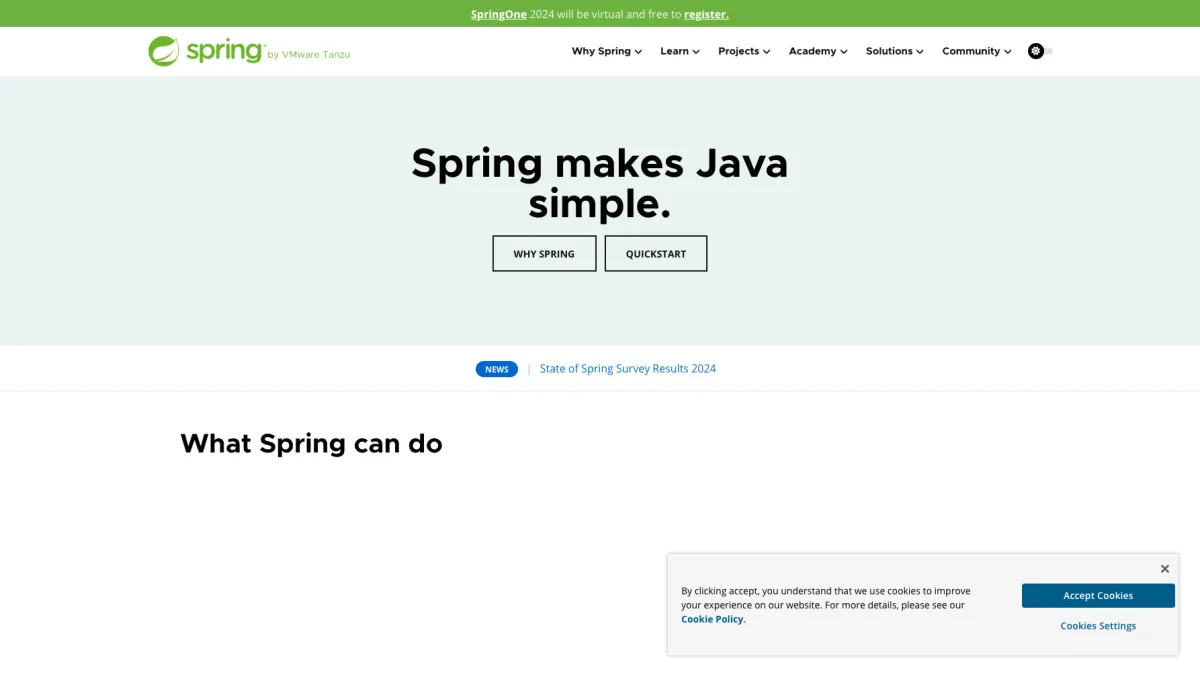The height and width of the screenshot is (677, 1200).
Task: Toggle the dark mode theme switch
Action: (x=1040, y=51)
